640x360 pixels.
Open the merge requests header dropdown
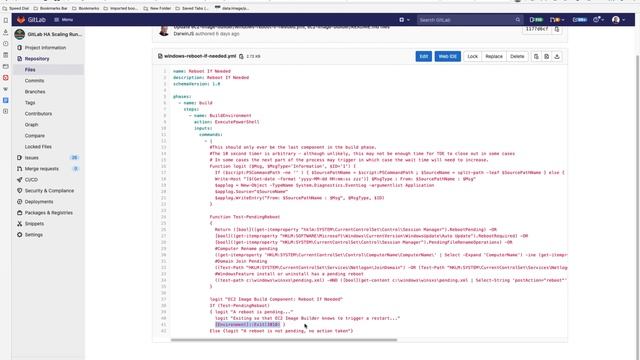[557, 20]
